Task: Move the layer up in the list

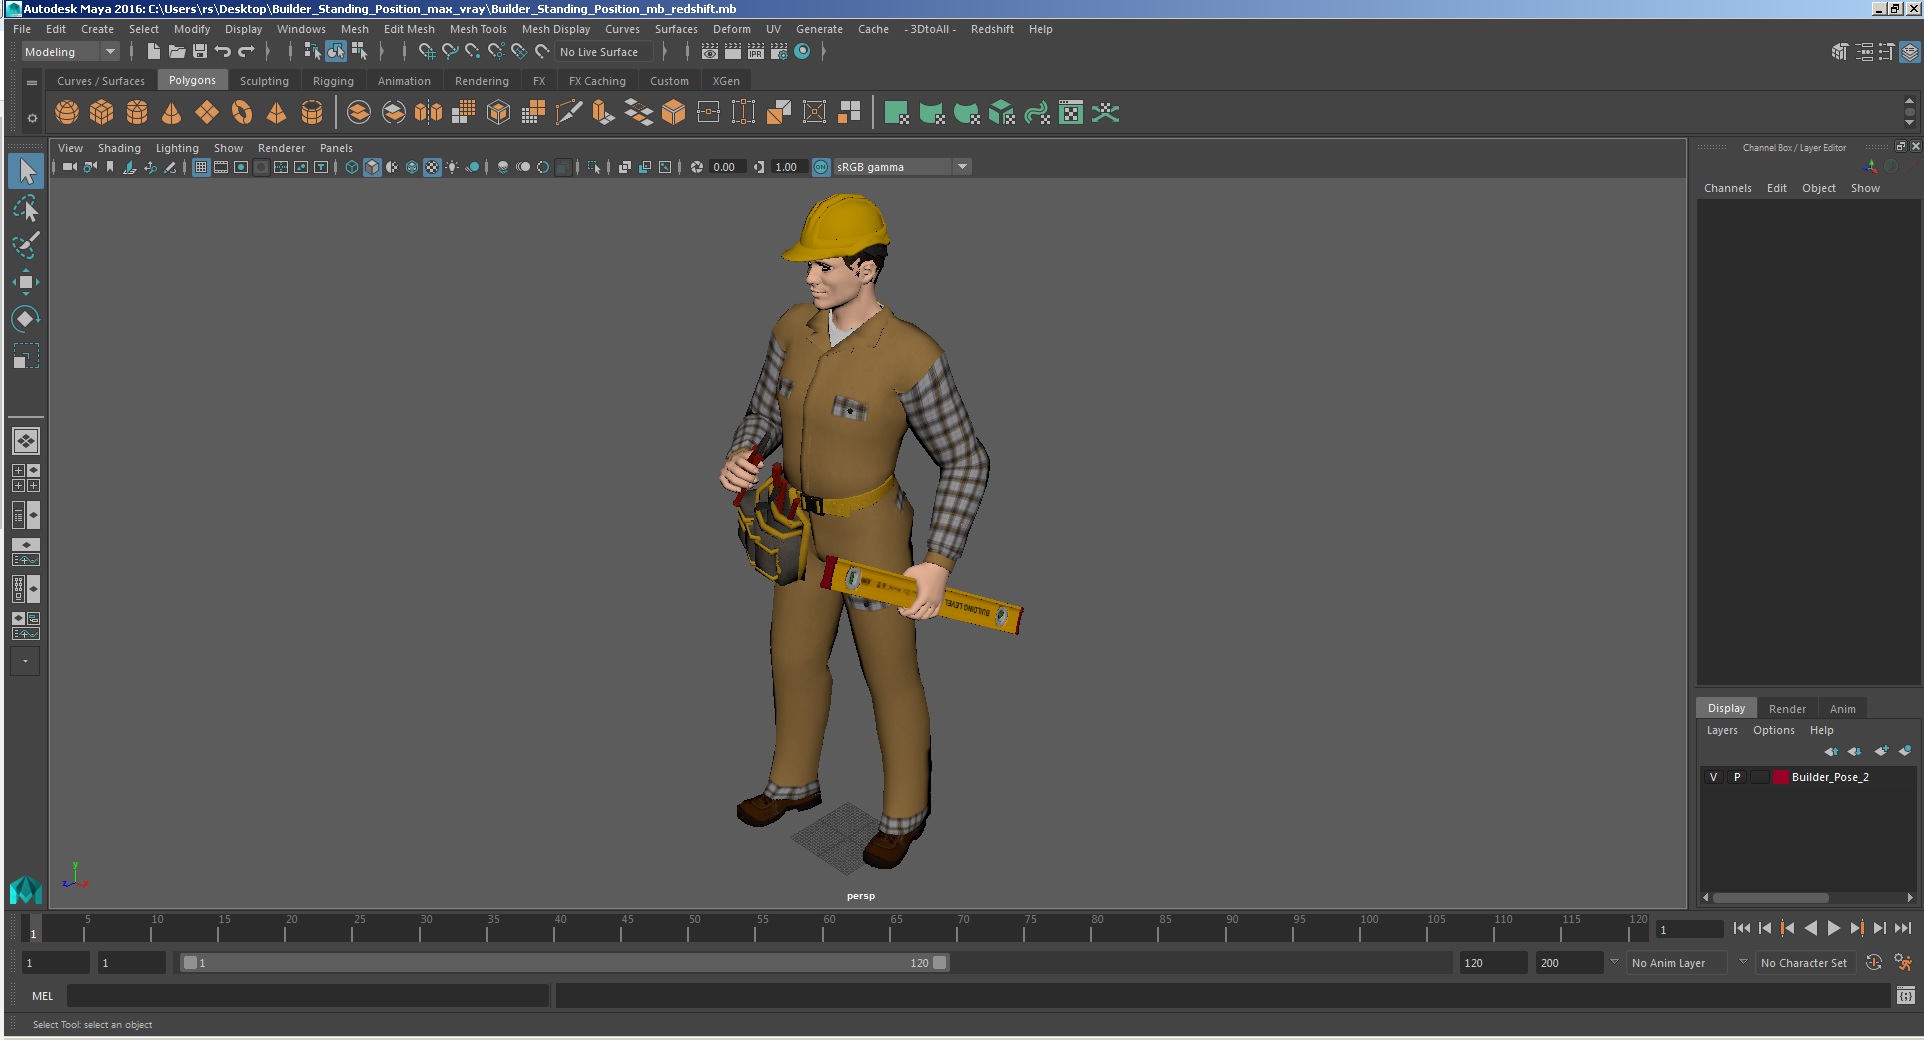Action: click(1831, 751)
